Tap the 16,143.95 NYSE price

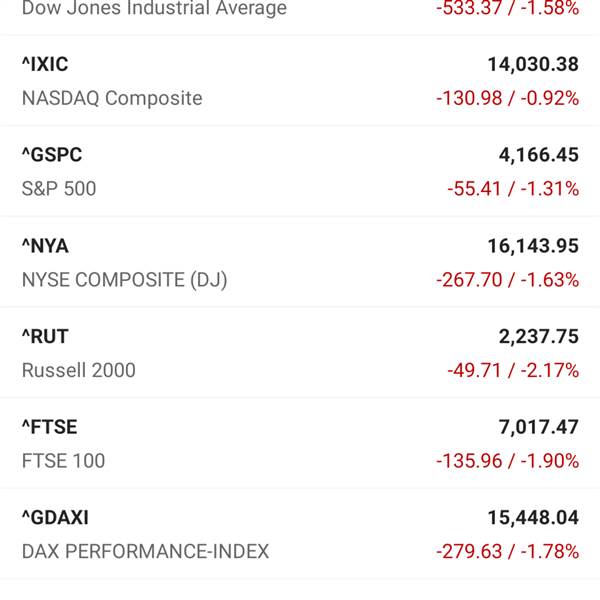pos(533,246)
